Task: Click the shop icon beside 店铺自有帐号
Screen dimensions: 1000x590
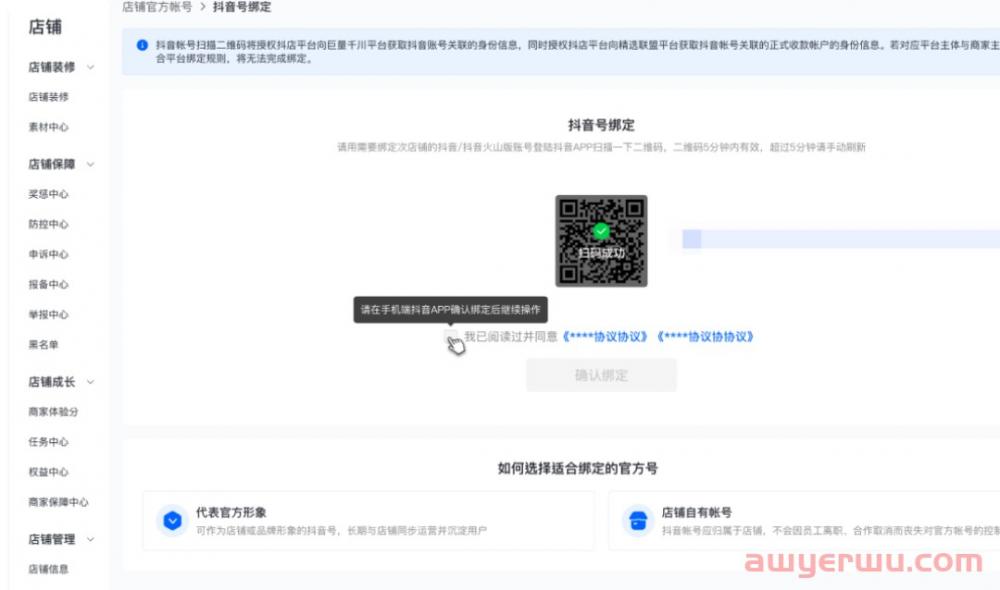Action: point(638,521)
